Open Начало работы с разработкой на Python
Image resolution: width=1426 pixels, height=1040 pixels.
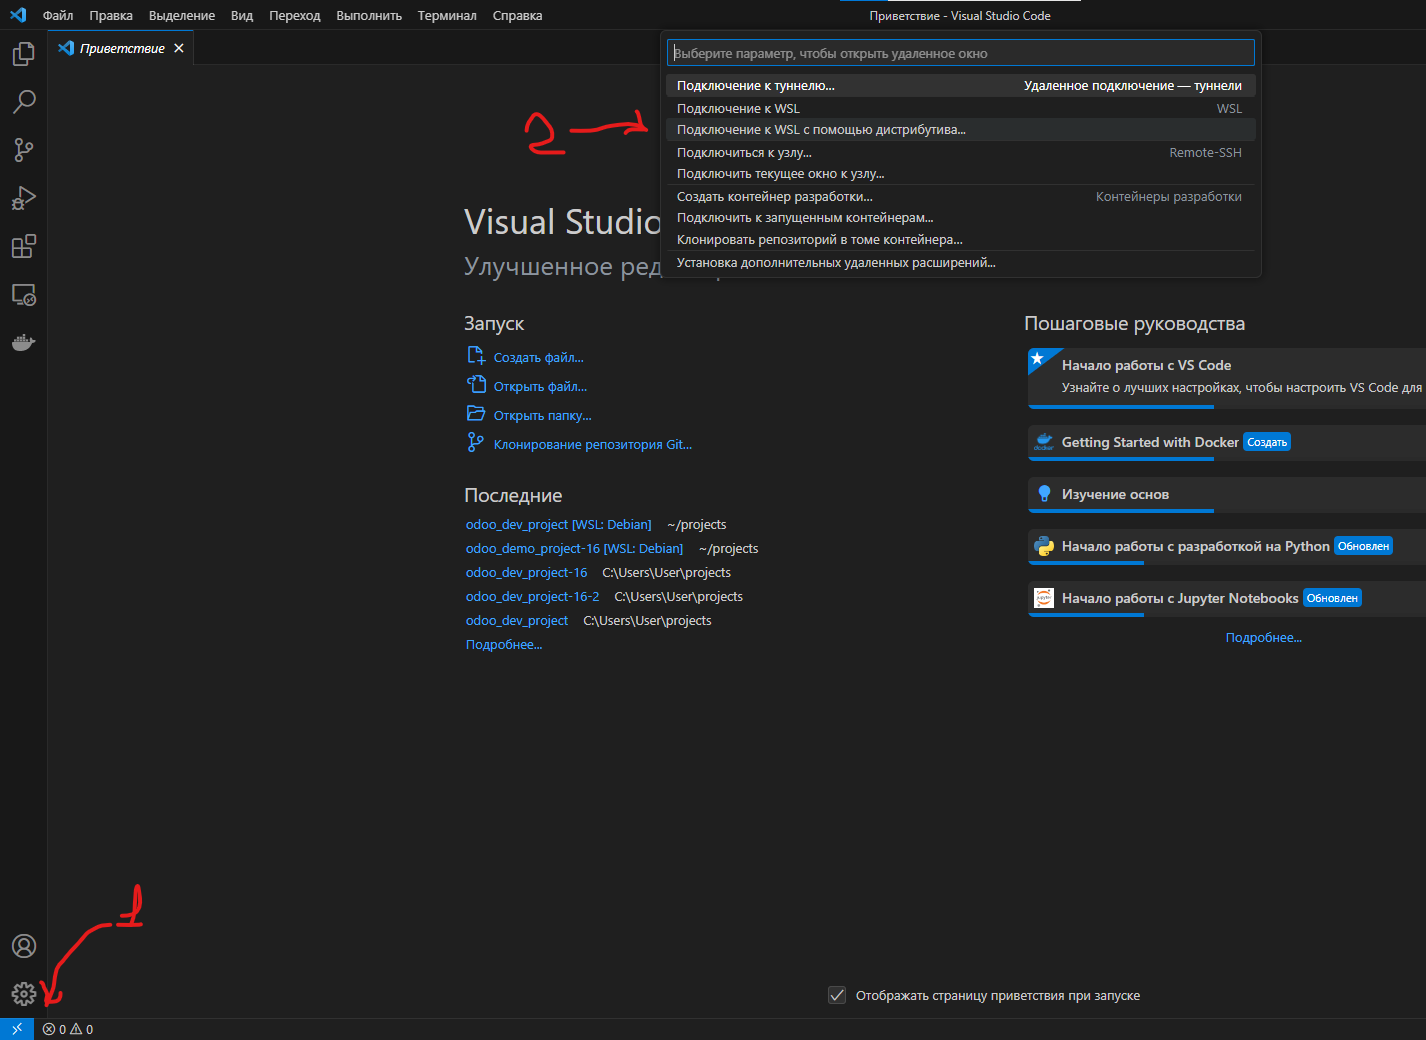pos(1227,547)
